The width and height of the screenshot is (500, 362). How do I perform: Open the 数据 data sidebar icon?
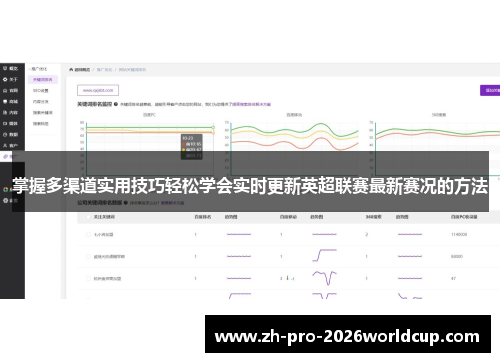point(5,134)
